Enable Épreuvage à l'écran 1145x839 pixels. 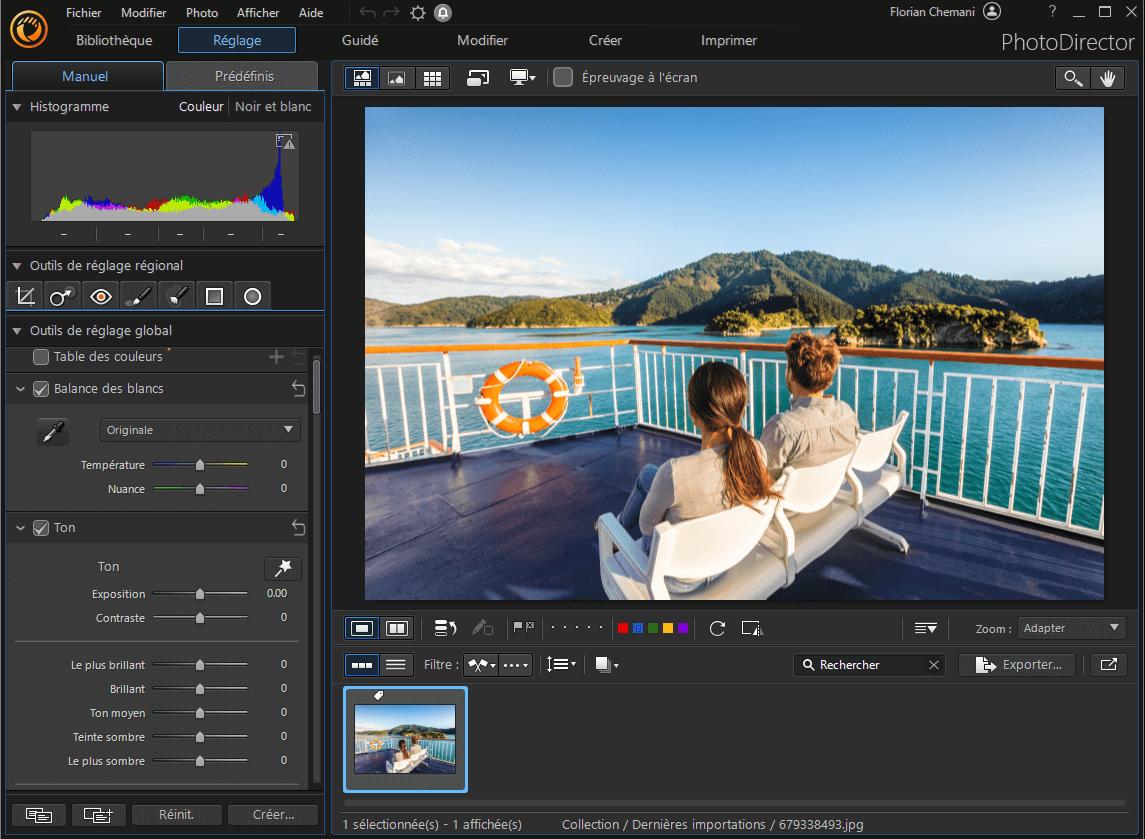click(x=563, y=77)
